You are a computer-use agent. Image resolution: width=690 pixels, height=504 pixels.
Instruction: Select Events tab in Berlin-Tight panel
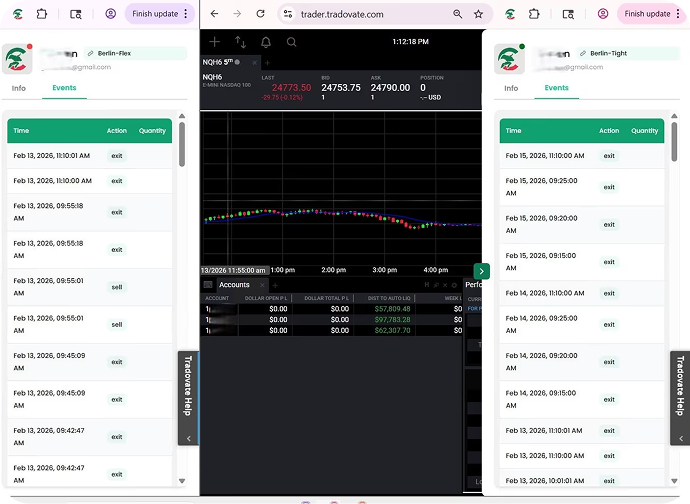click(557, 88)
